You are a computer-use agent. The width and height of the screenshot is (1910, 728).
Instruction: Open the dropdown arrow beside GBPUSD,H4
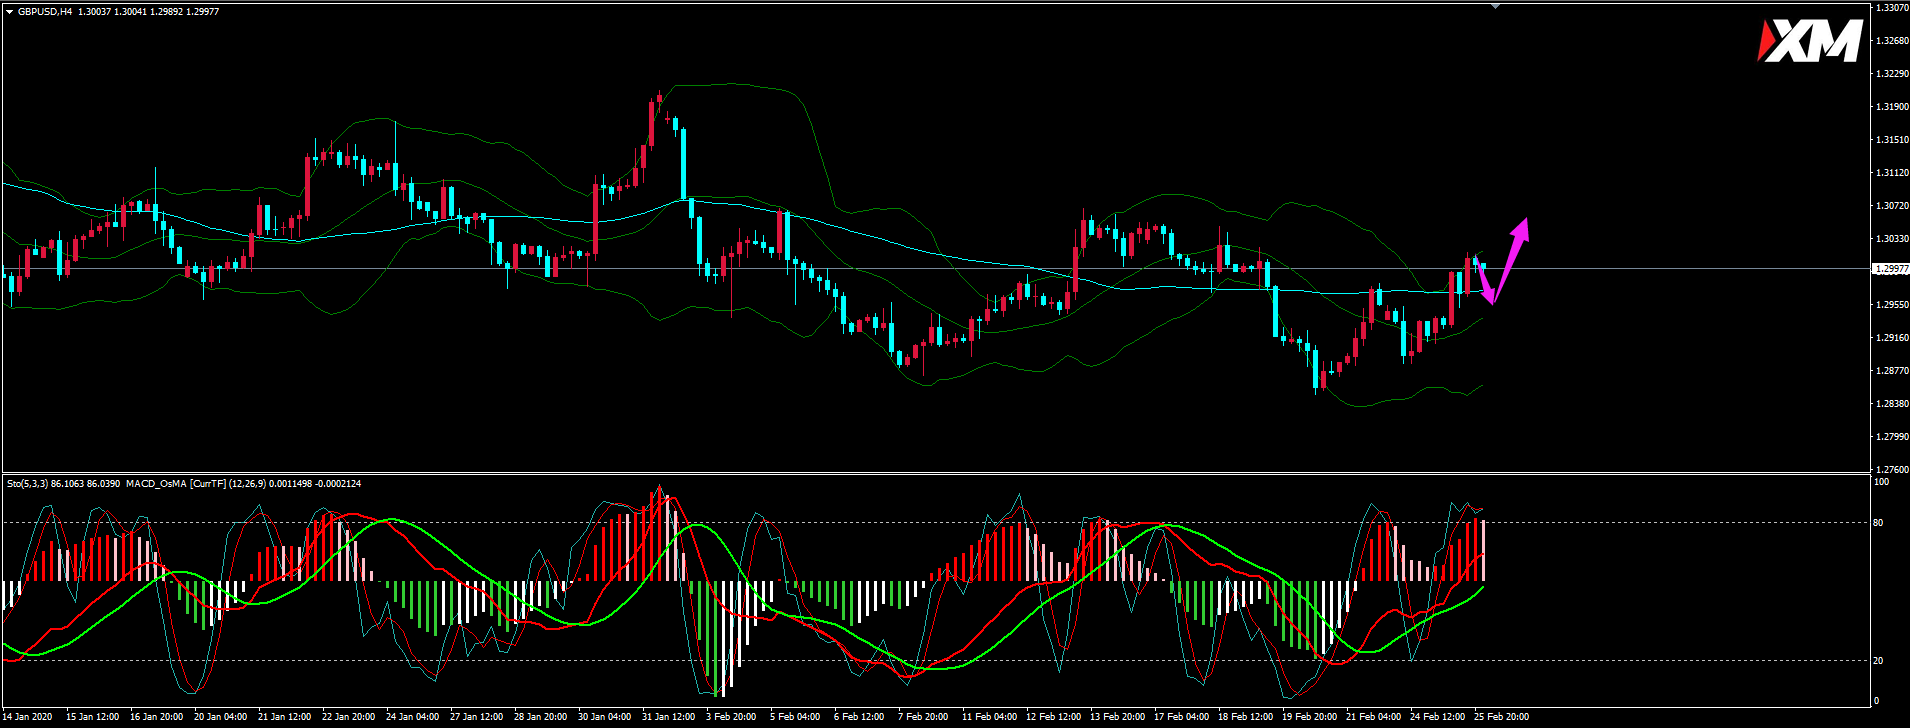(9, 12)
